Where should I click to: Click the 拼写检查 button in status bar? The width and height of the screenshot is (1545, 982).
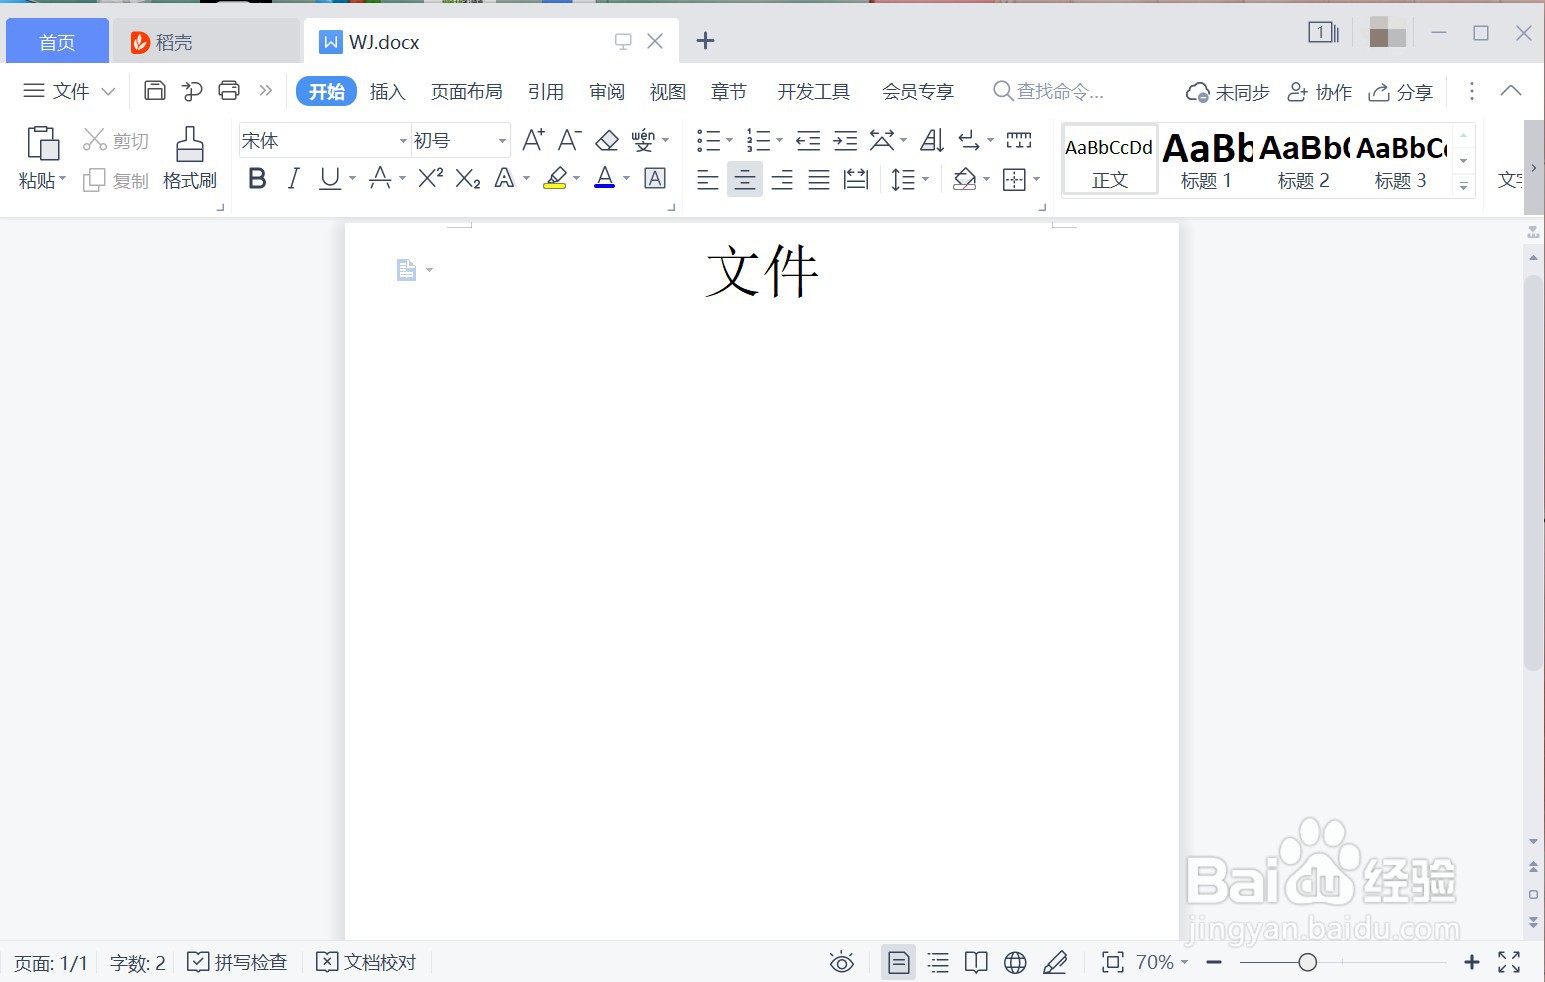click(237, 962)
